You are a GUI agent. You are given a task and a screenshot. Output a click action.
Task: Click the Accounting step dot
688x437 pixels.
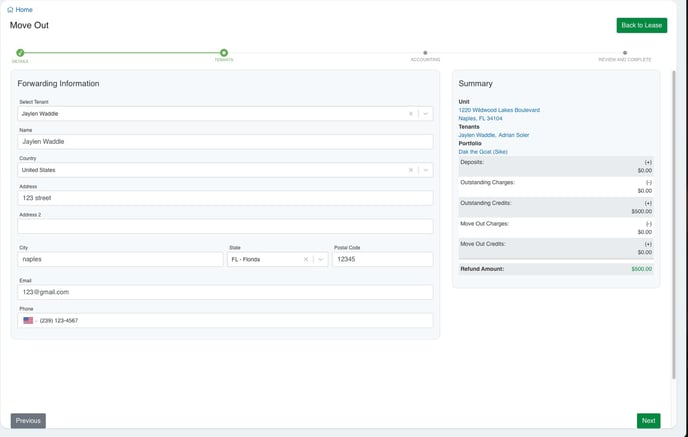click(425, 53)
